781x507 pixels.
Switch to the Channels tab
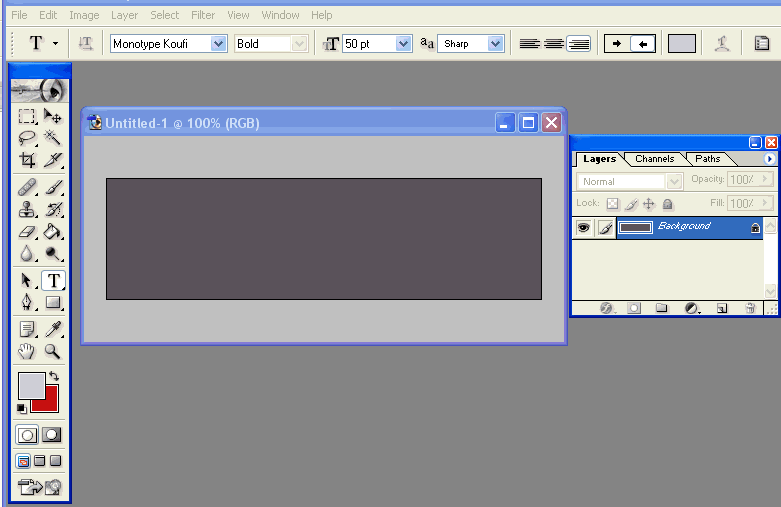coord(654,159)
